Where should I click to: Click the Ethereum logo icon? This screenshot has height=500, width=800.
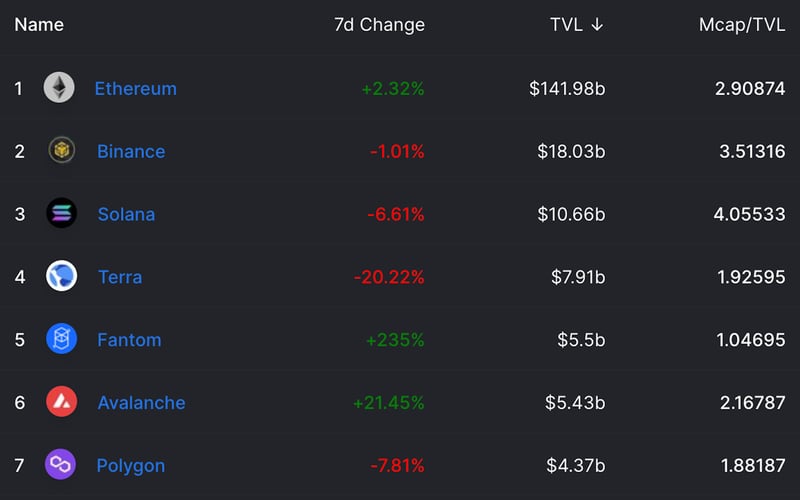59,88
